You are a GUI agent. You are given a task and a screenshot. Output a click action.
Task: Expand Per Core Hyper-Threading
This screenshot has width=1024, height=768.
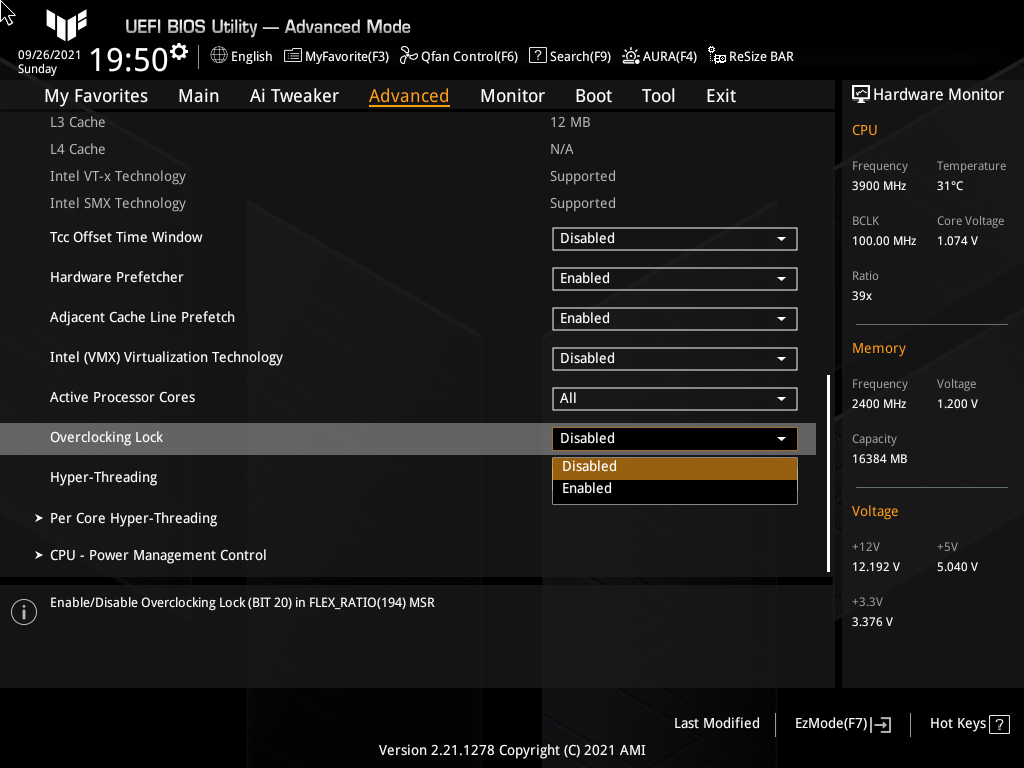point(131,518)
